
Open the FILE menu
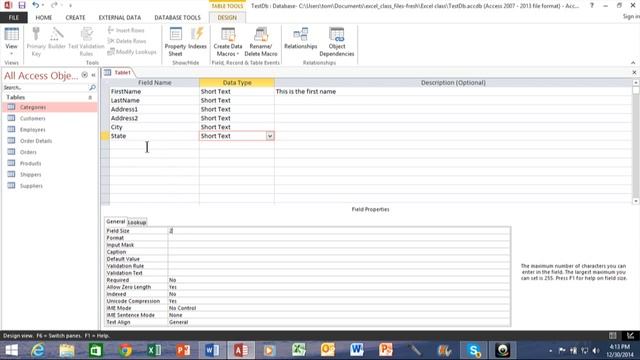coord(14,18)
